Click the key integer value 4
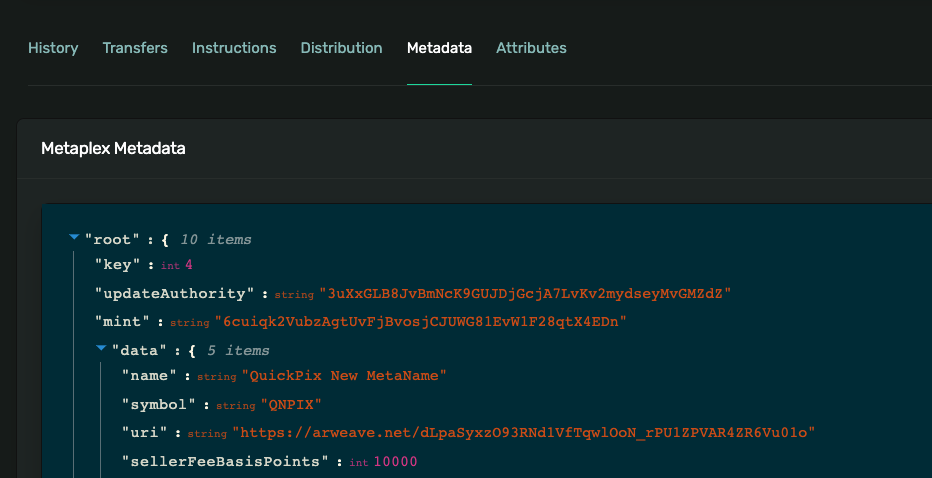The height and width of the screenshot is (478, 932). coord(188,265)
